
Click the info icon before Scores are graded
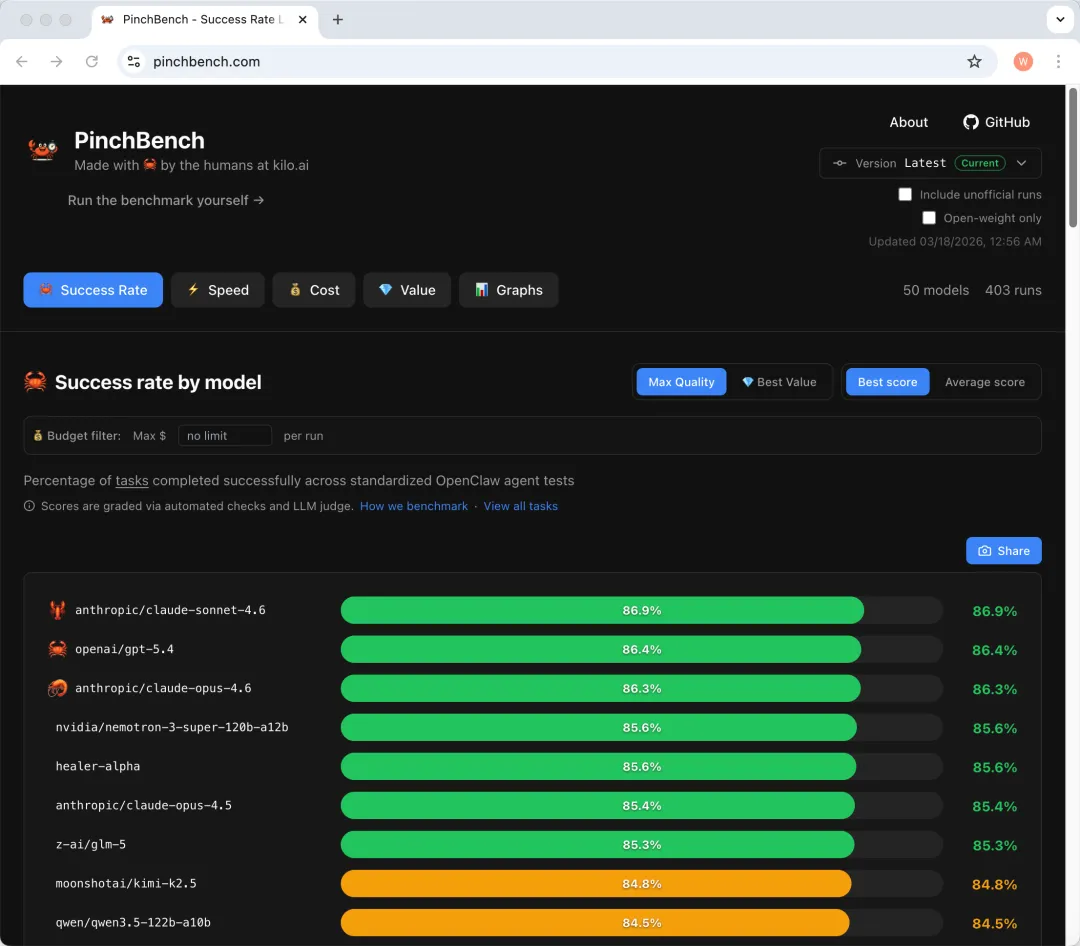pyautogui.click(x=29, y=506)
